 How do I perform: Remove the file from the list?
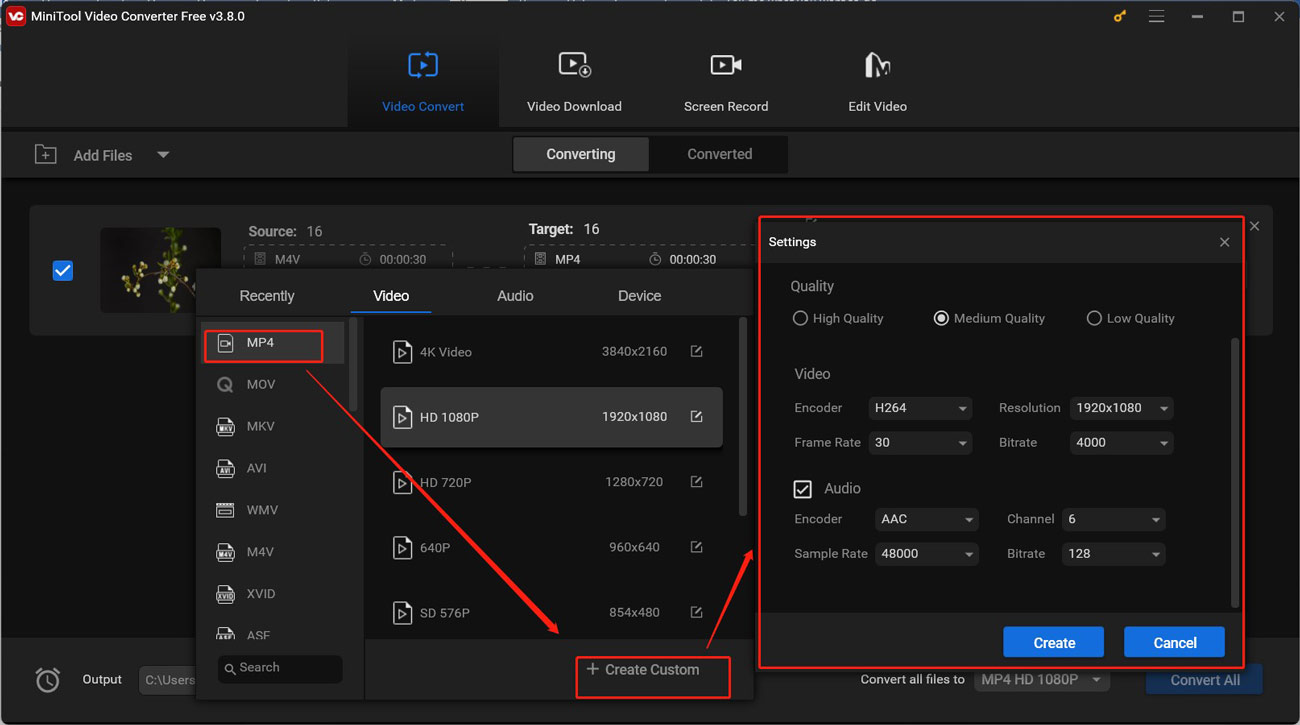(1254, 226)
